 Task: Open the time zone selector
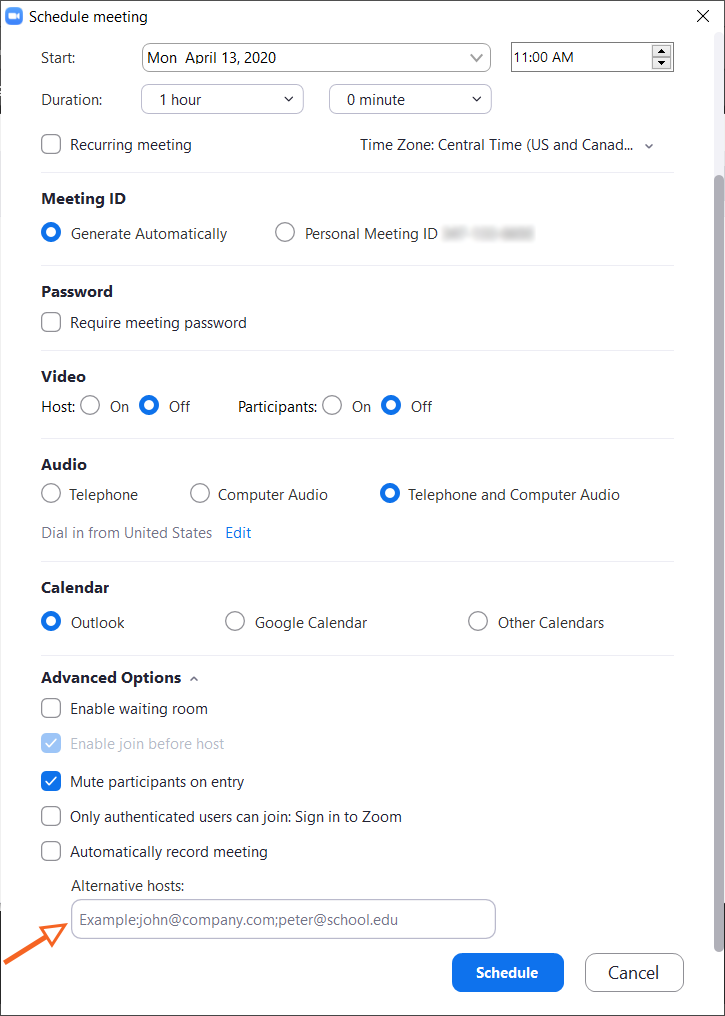649,145
